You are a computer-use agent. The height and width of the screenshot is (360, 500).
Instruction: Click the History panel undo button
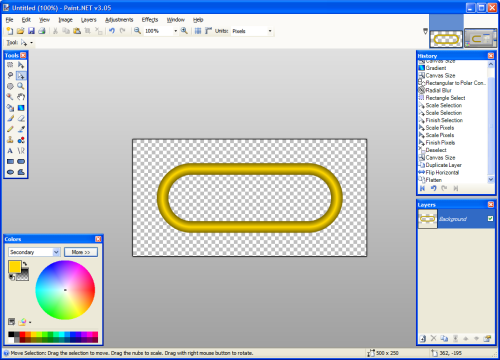coord(433,188)
